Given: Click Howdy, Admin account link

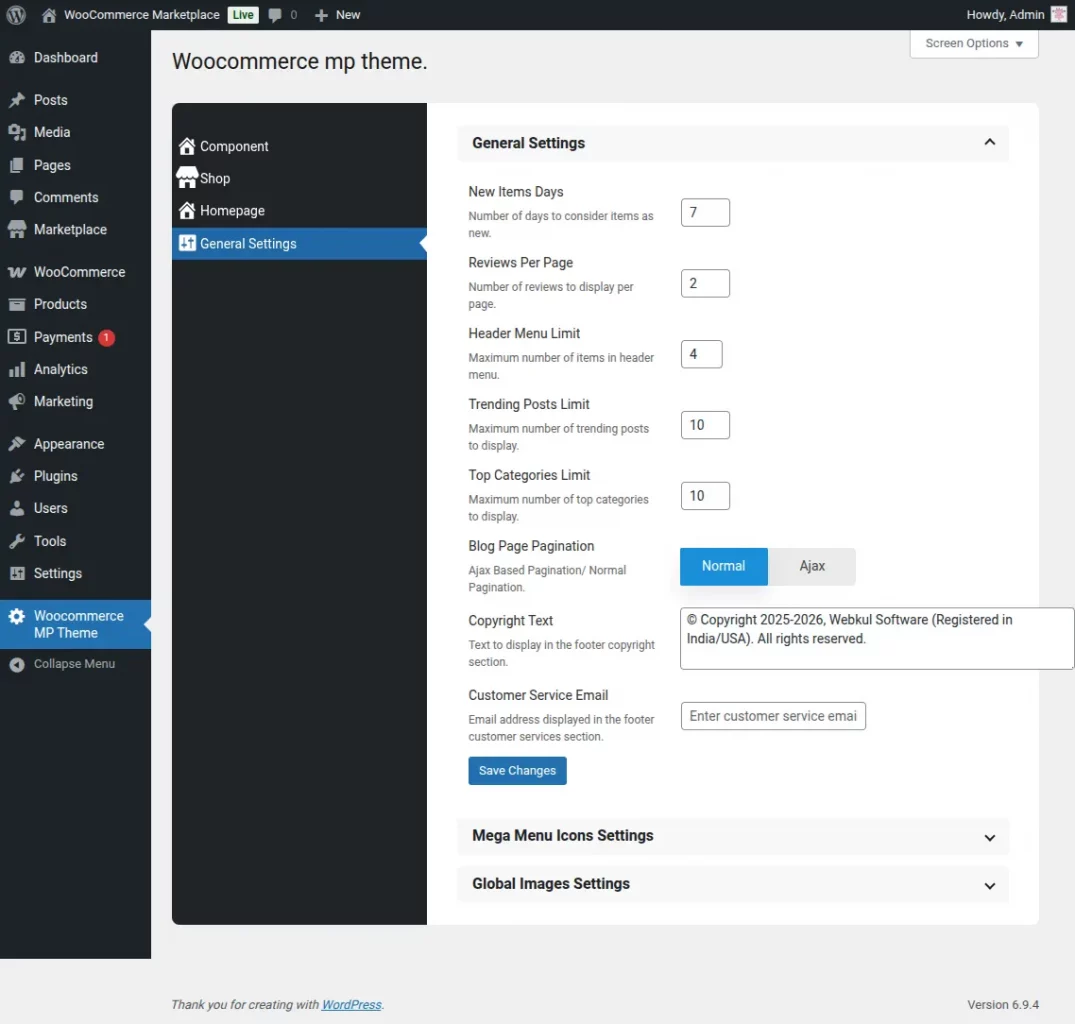Looking at the screenshot, I should click(x=1016, y=15).
